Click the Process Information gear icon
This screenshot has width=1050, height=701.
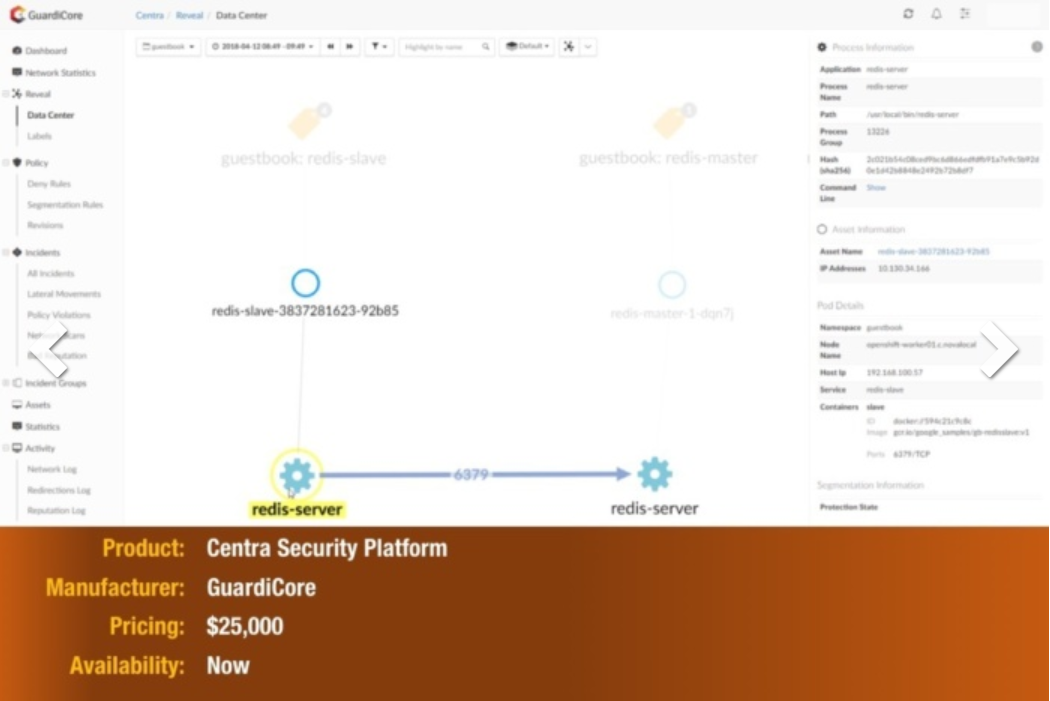click(822, 48)
